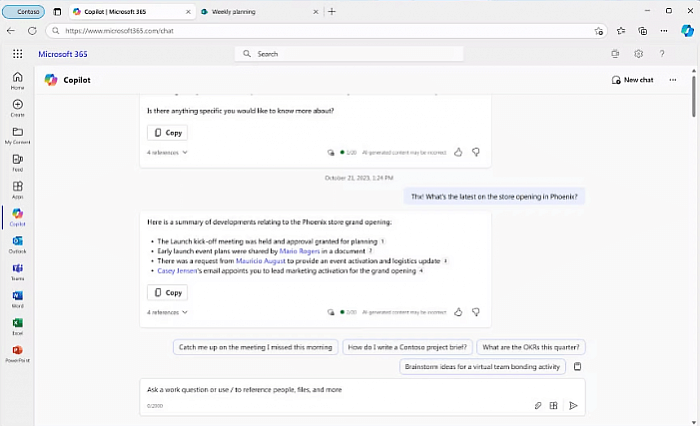700x426 pixels.
Task: Launch Outlook from the sidebar
Action: point(17,245)
